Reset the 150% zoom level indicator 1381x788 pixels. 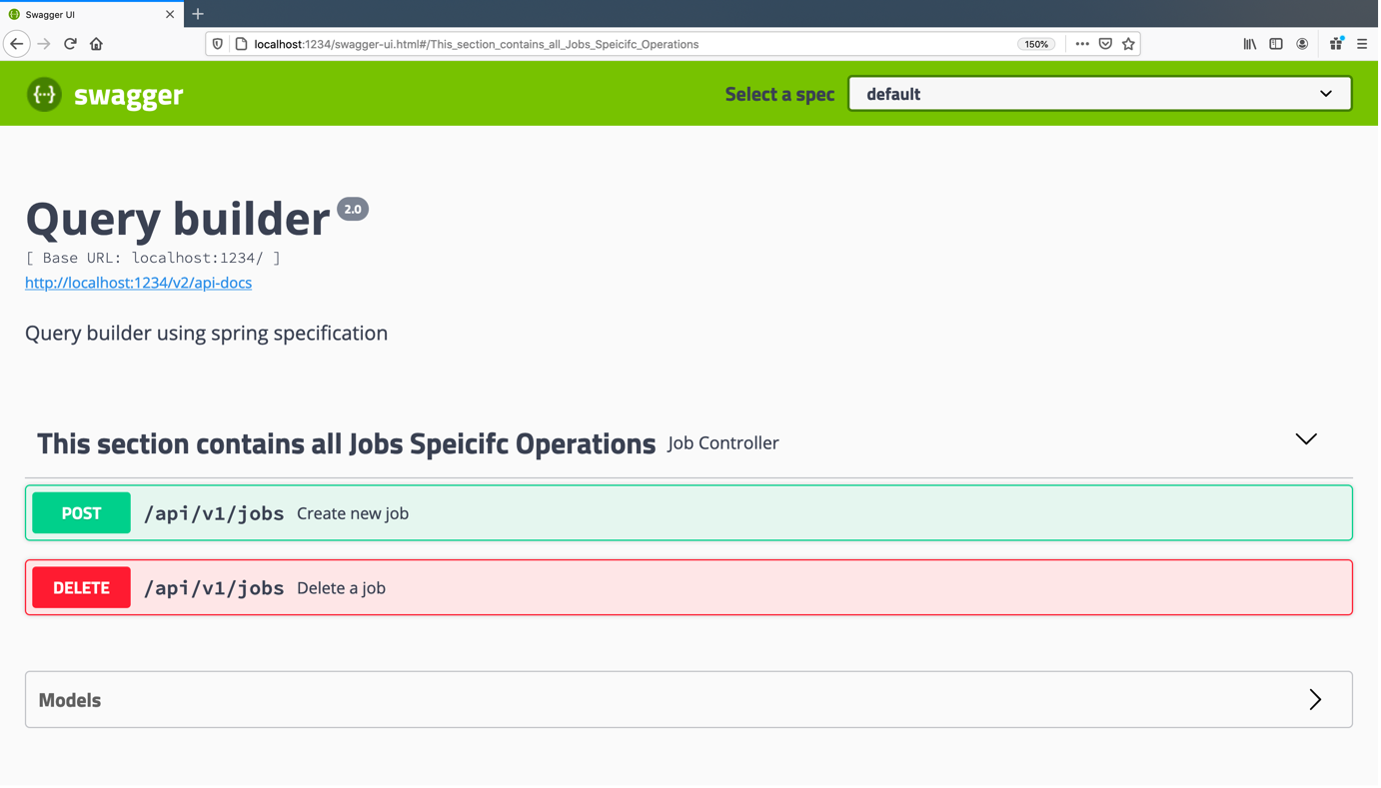pos(1036,44)
